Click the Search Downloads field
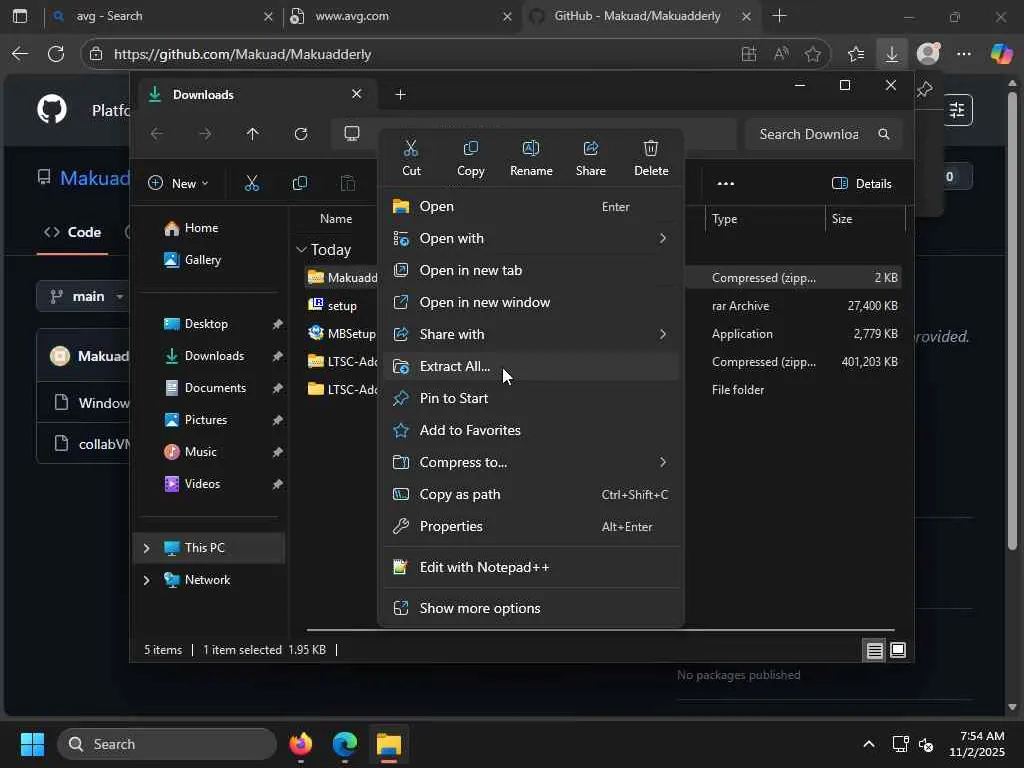The height and width of the screenshot is (768, 1024). pos(808,134)
